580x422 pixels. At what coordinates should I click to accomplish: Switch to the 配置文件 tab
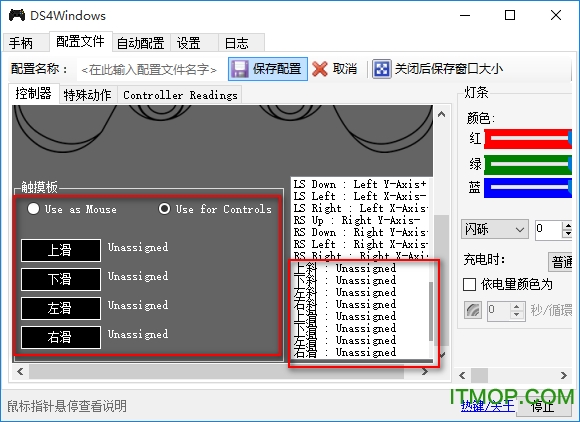tap(80, 41)
